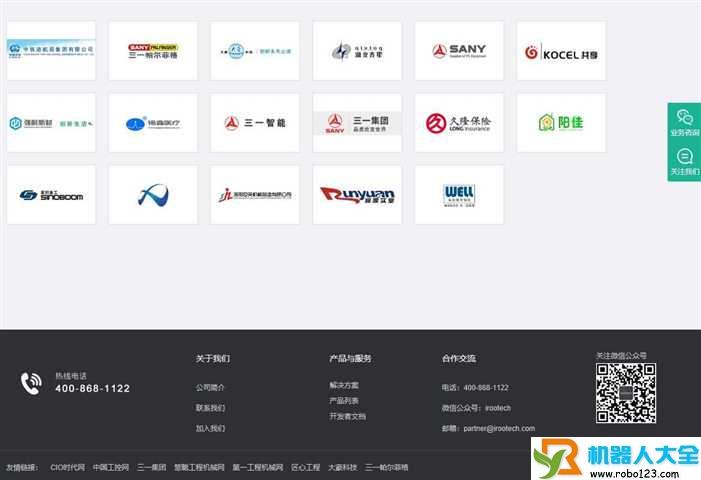Click the blue swoosh partner logo card

pyautogui.click(x=153, y=195)
